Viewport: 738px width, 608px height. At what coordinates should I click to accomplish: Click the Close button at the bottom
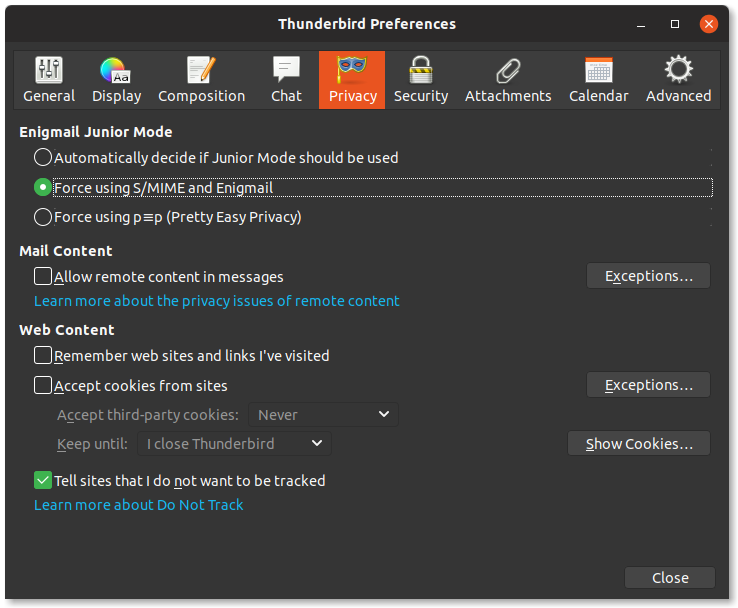(670, 577)
